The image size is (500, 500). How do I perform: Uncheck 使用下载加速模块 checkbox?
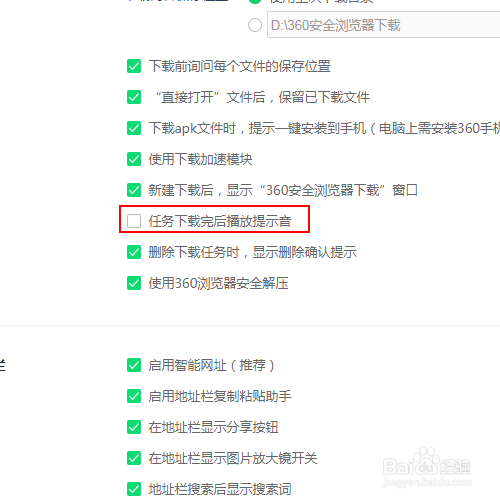coord(134,159)
